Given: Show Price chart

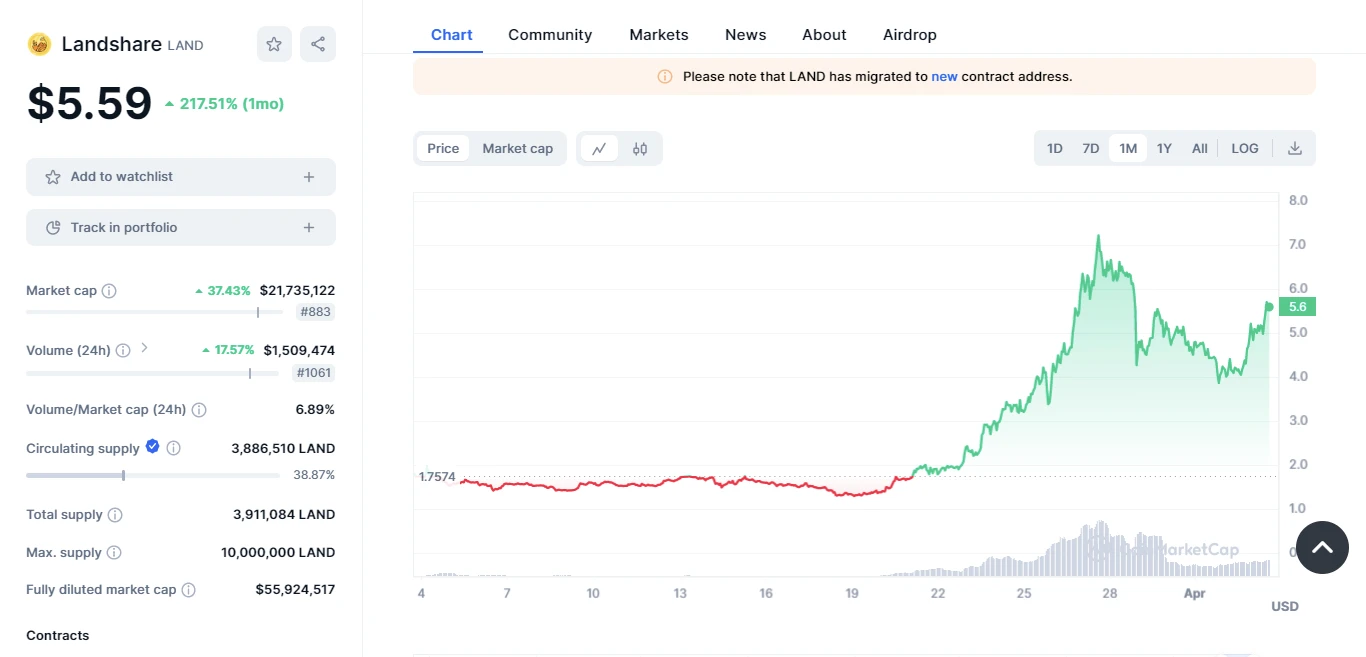Looking at the screenshot, I should (443, 148).
